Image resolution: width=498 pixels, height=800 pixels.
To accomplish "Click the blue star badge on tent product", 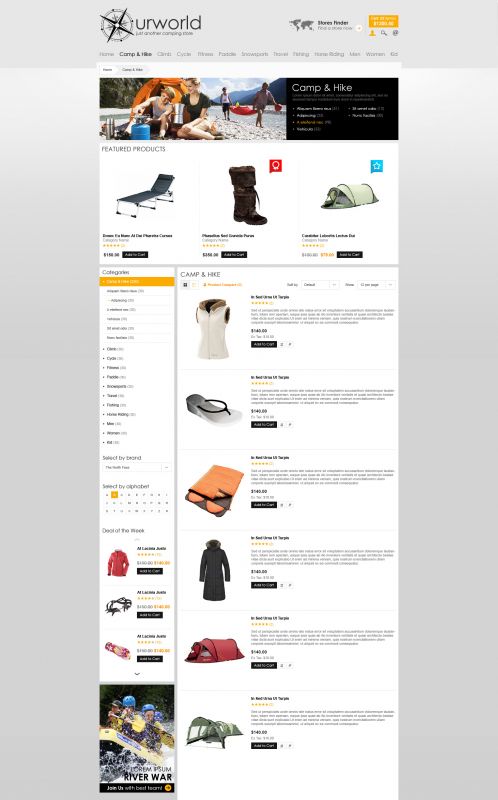I will coord(377,166).
